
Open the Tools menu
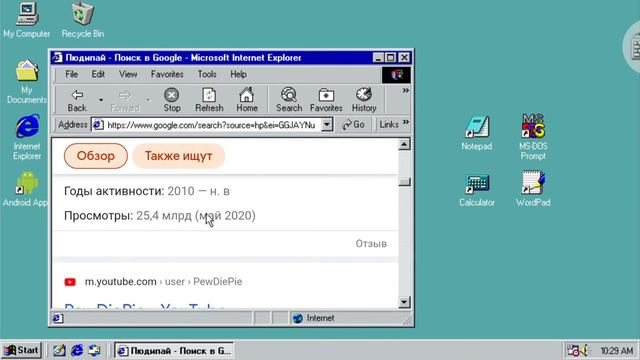coord(207,74)
